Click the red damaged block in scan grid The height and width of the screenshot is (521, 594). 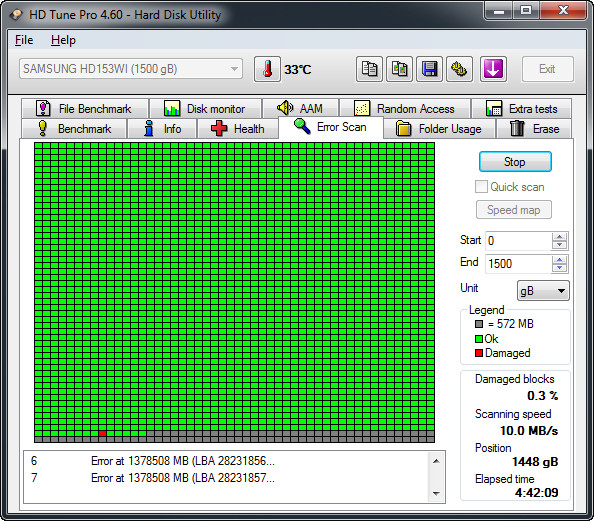[x=102, y=433]
